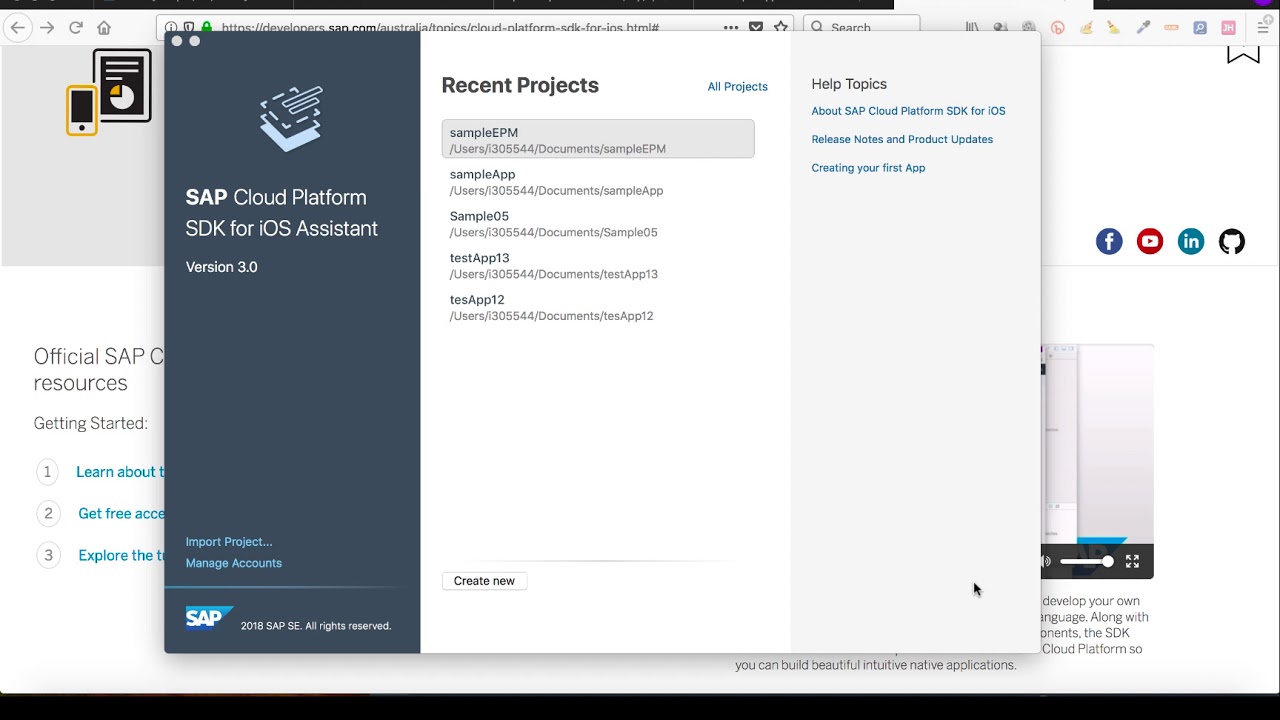Open SAP YouTube channel icon

tap(1150, 241)
